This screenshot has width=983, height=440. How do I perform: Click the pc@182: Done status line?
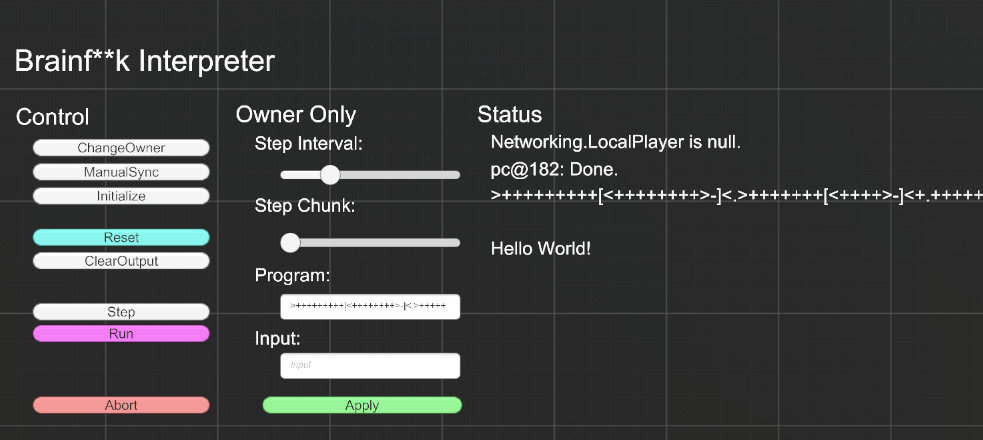[554, 170]
